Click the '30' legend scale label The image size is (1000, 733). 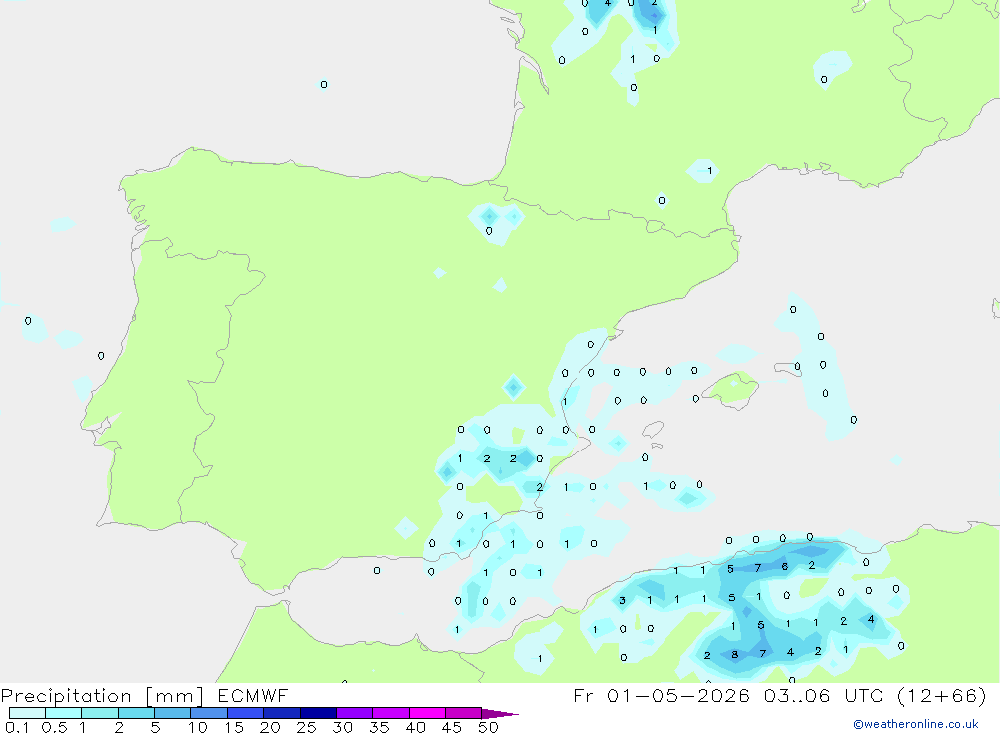coord(343,727)
